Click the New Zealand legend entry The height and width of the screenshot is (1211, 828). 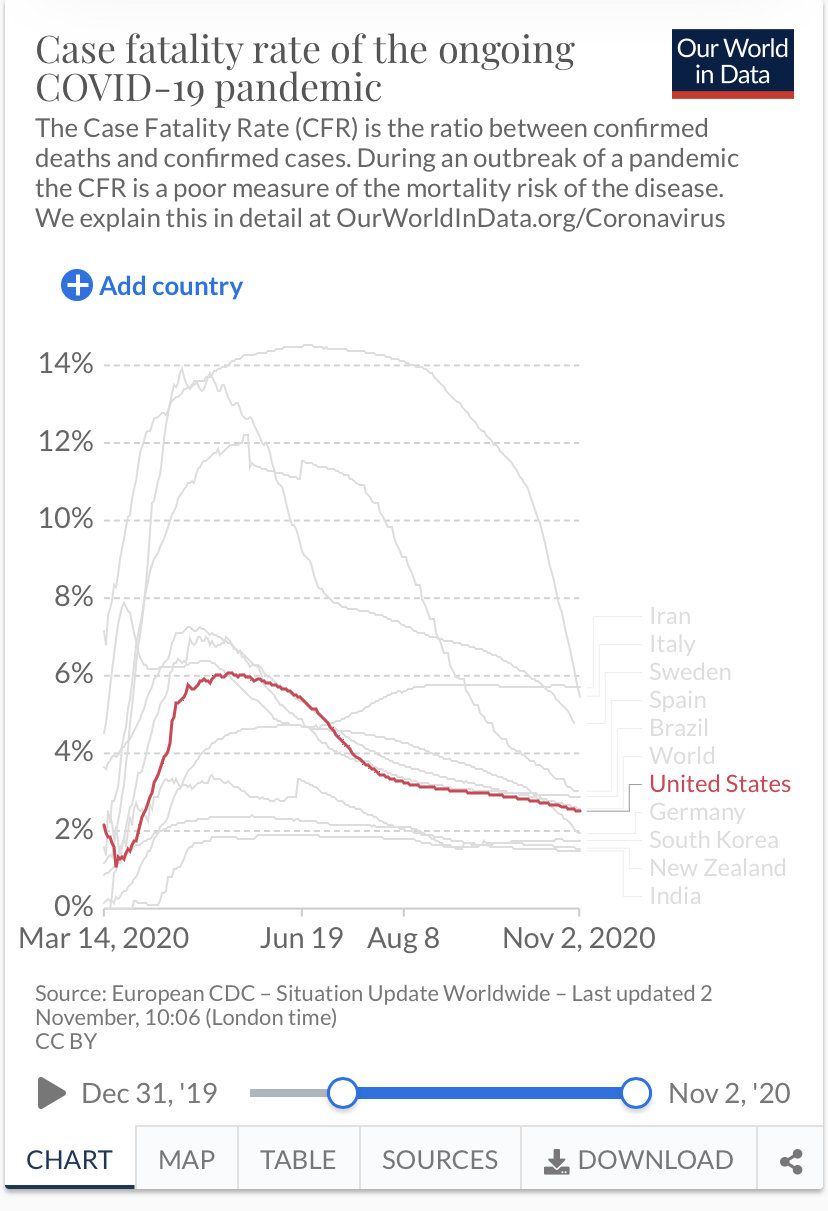tap(718, 868)
